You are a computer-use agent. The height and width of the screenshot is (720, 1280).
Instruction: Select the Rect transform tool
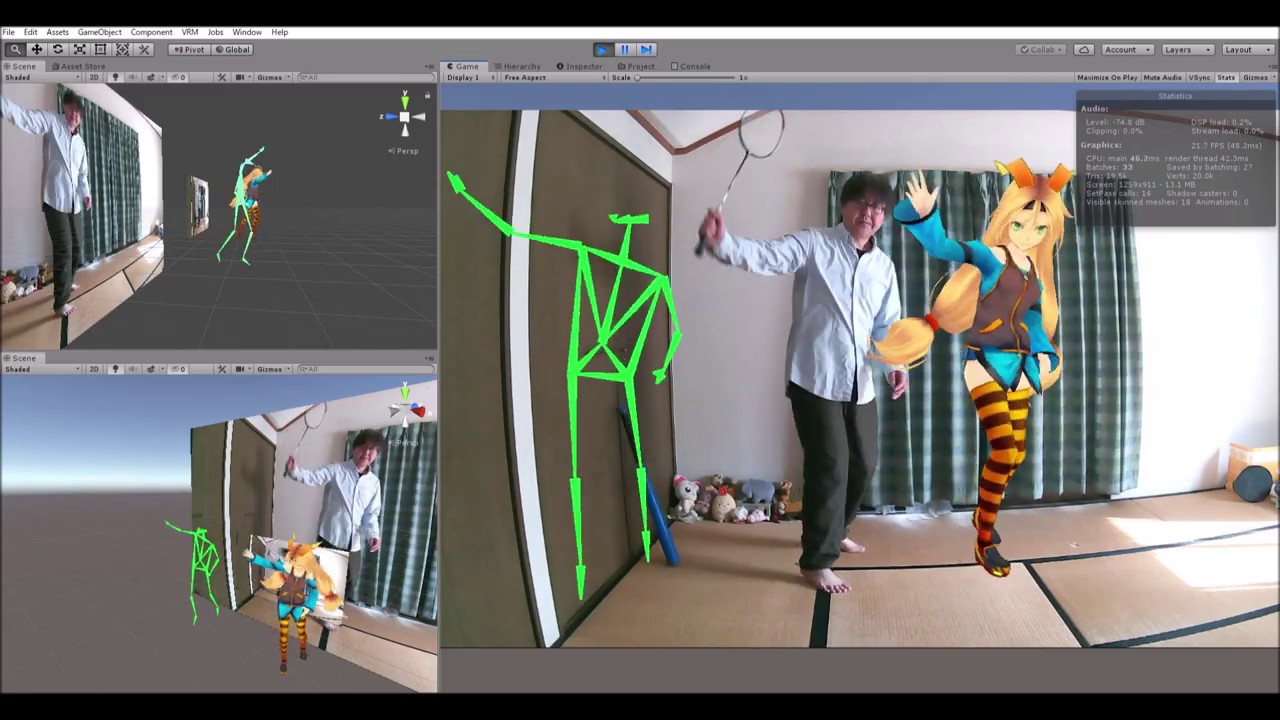[101, 49]
